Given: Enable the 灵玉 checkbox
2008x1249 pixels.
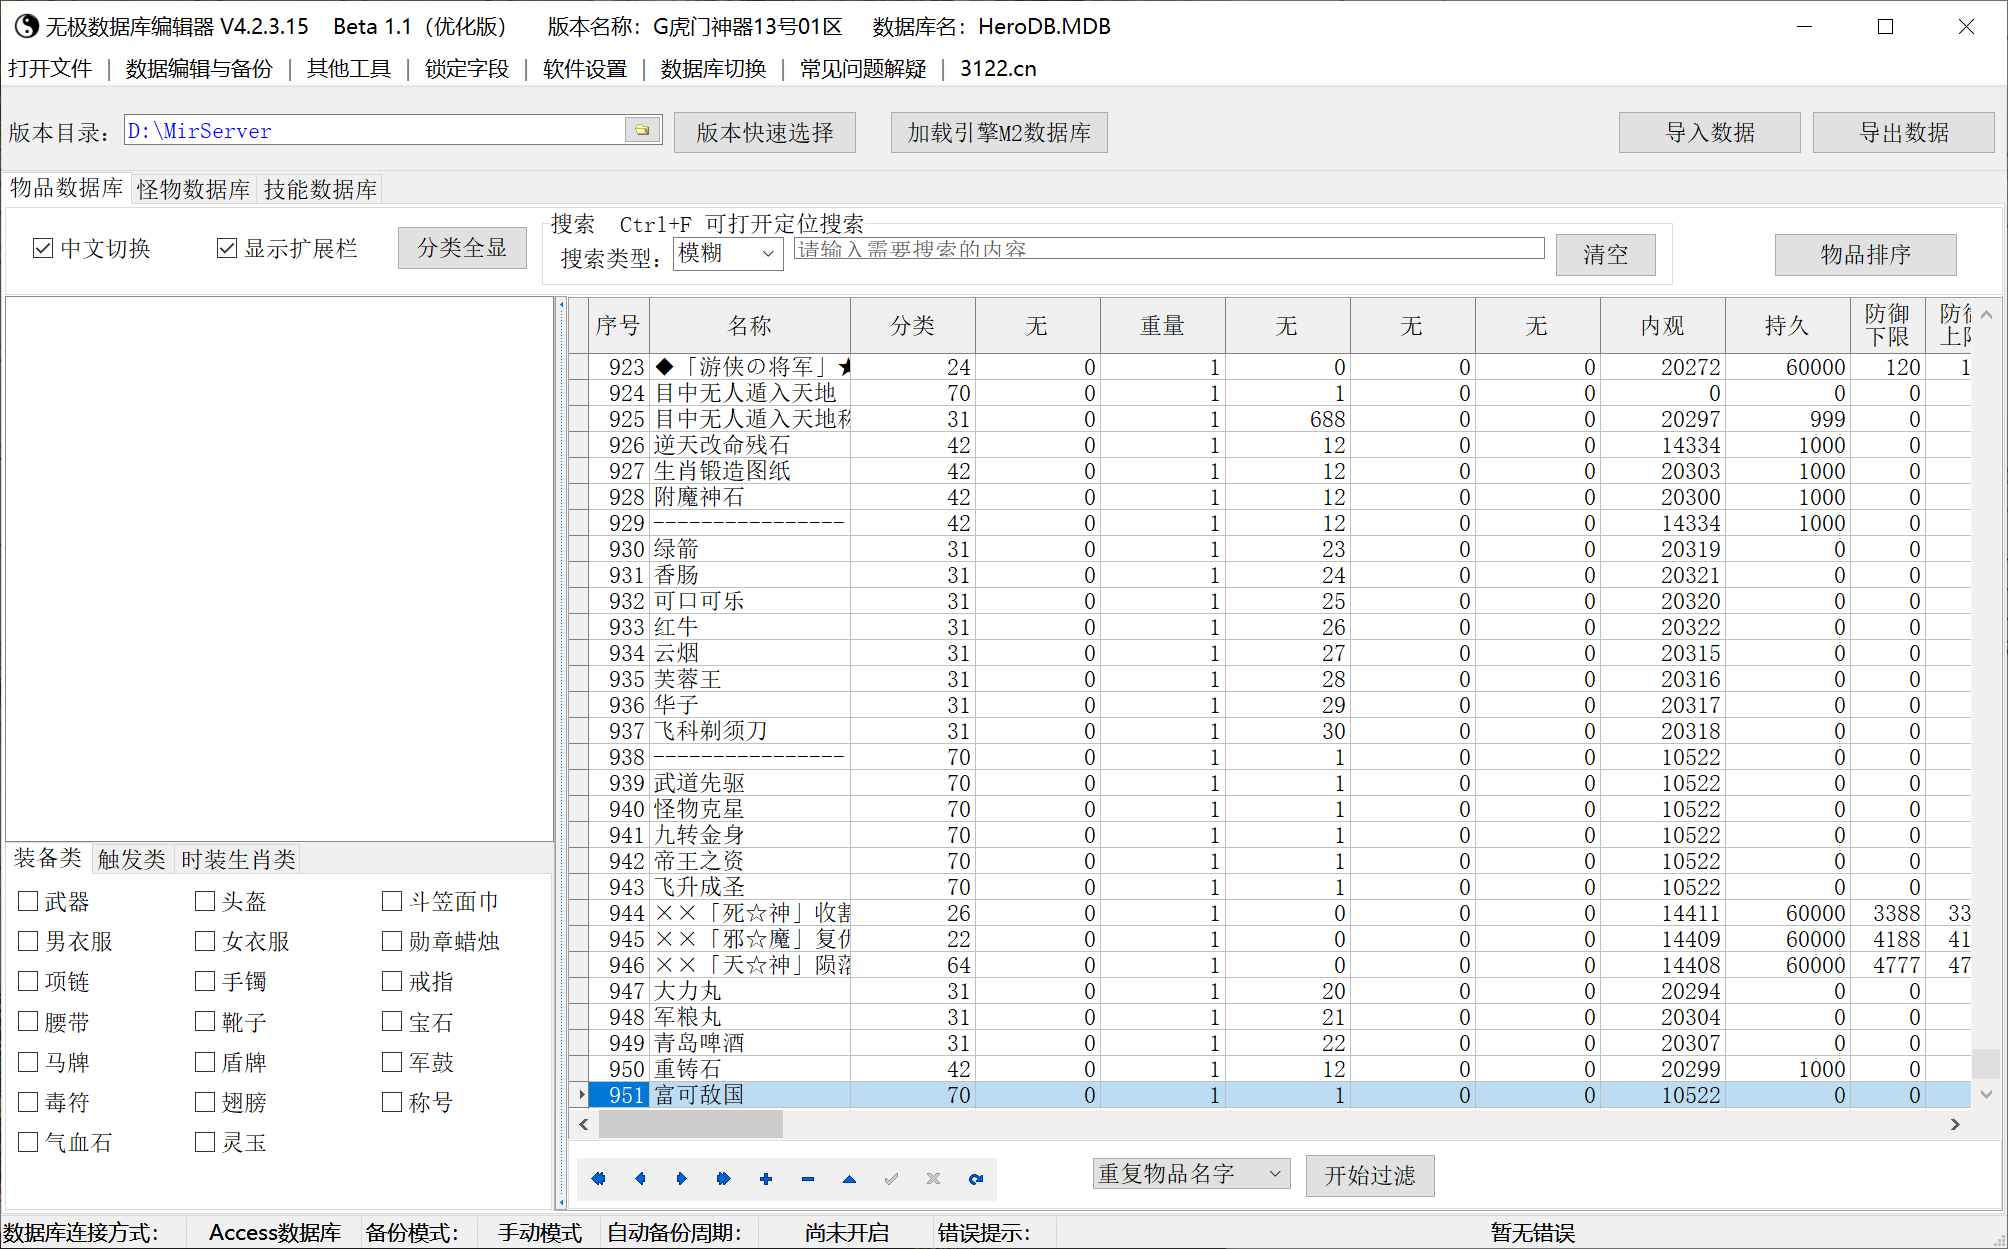Looking at the screenshot, I should coord(205,1142).
